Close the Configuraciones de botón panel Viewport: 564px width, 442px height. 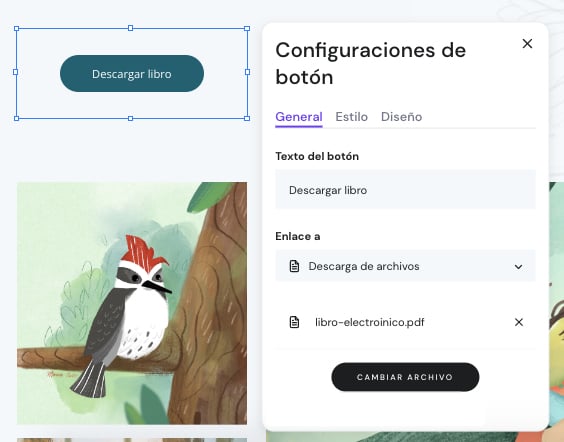527,44
